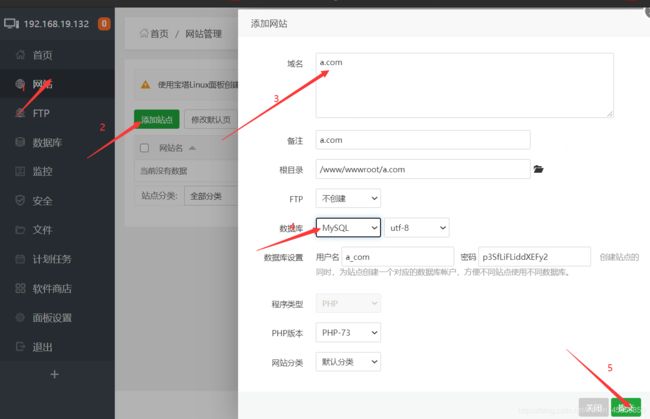The width and height of the screenshot is (650, 419).
Task: Tick the select-all checkbox beside 网站名
Action: [144, 148]
